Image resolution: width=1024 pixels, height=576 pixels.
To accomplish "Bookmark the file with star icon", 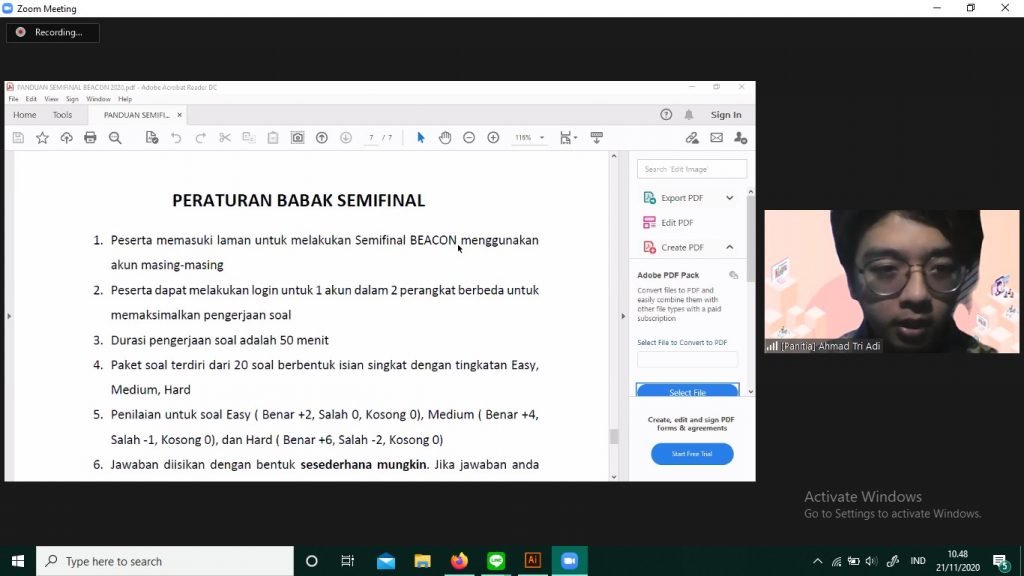I will [42, 138].
